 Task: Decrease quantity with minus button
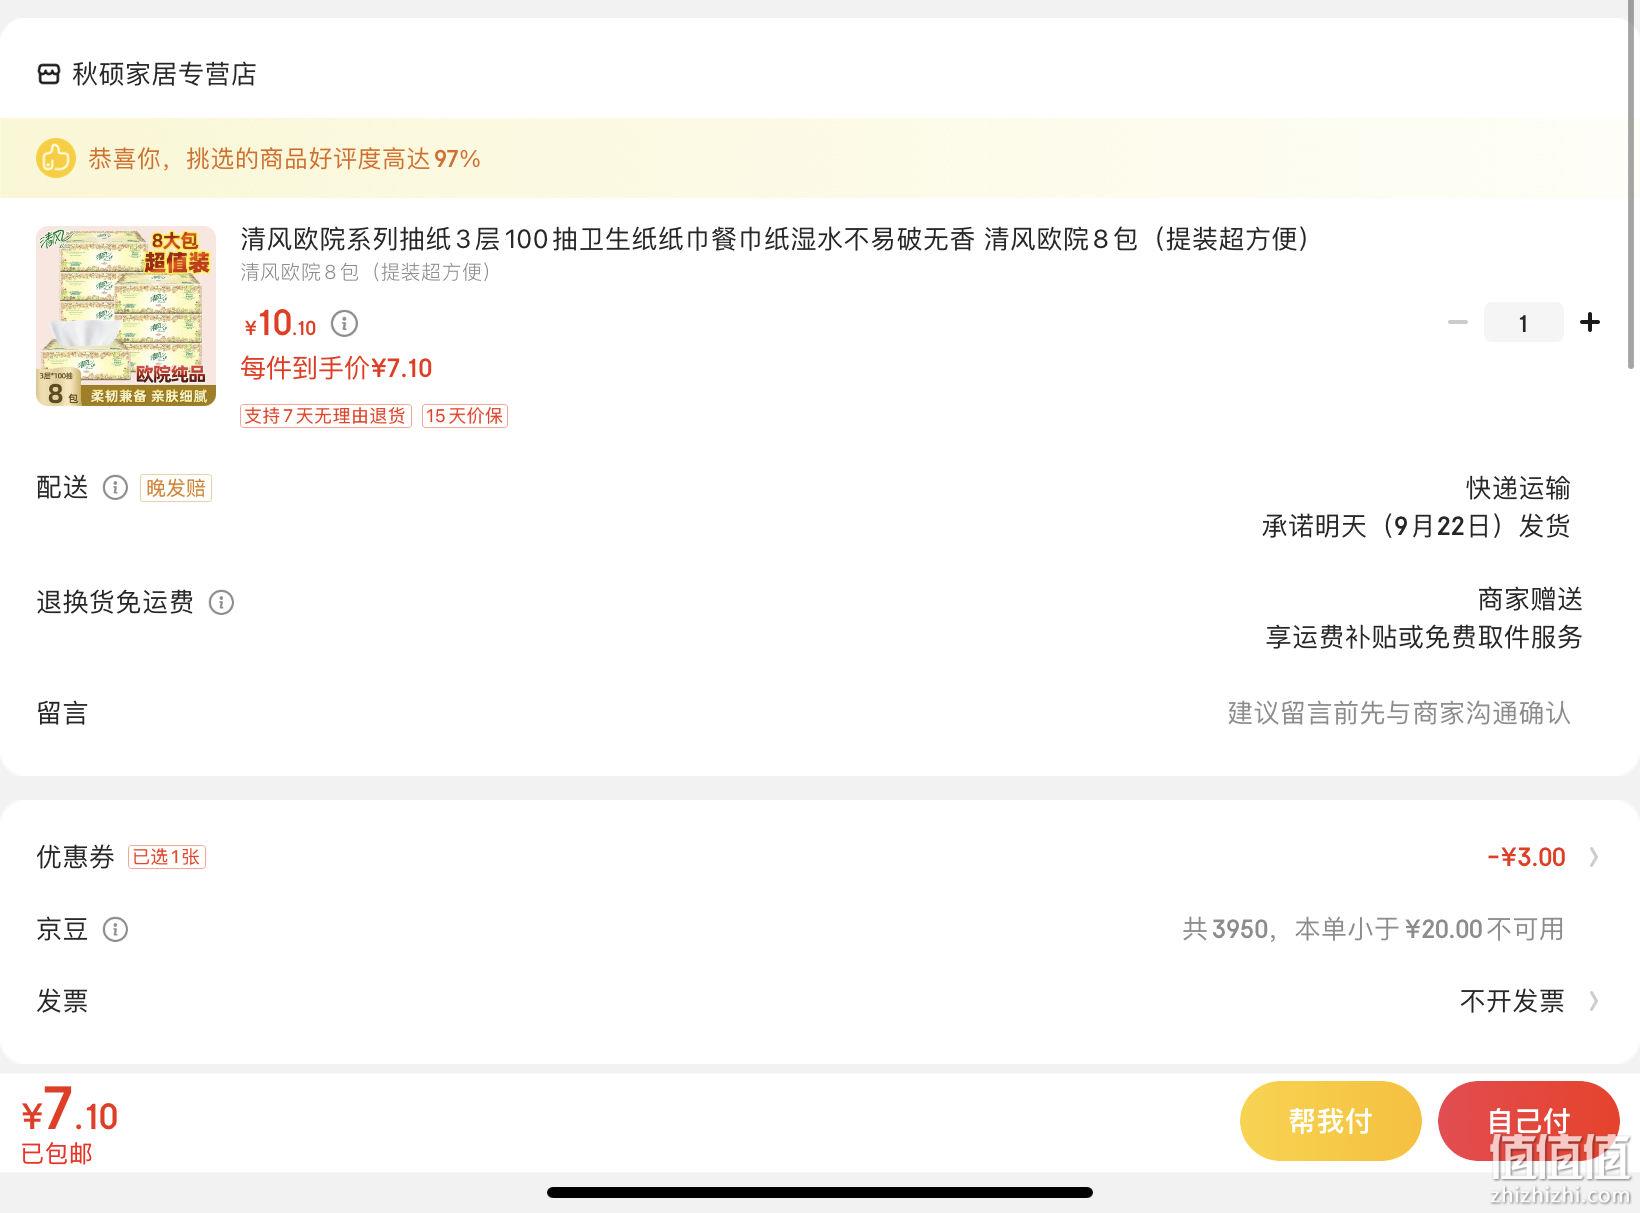click(x=1458, y=322)
